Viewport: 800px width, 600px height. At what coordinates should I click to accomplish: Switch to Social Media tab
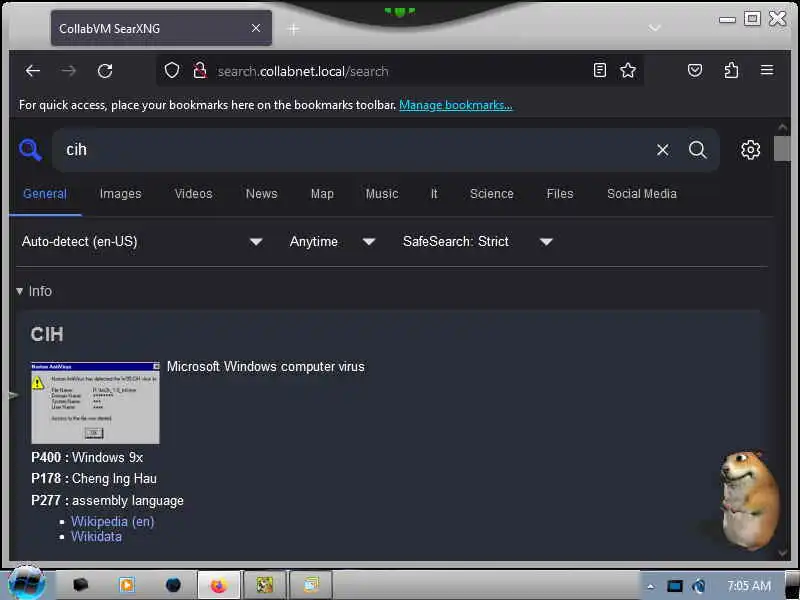coord(642,194)
